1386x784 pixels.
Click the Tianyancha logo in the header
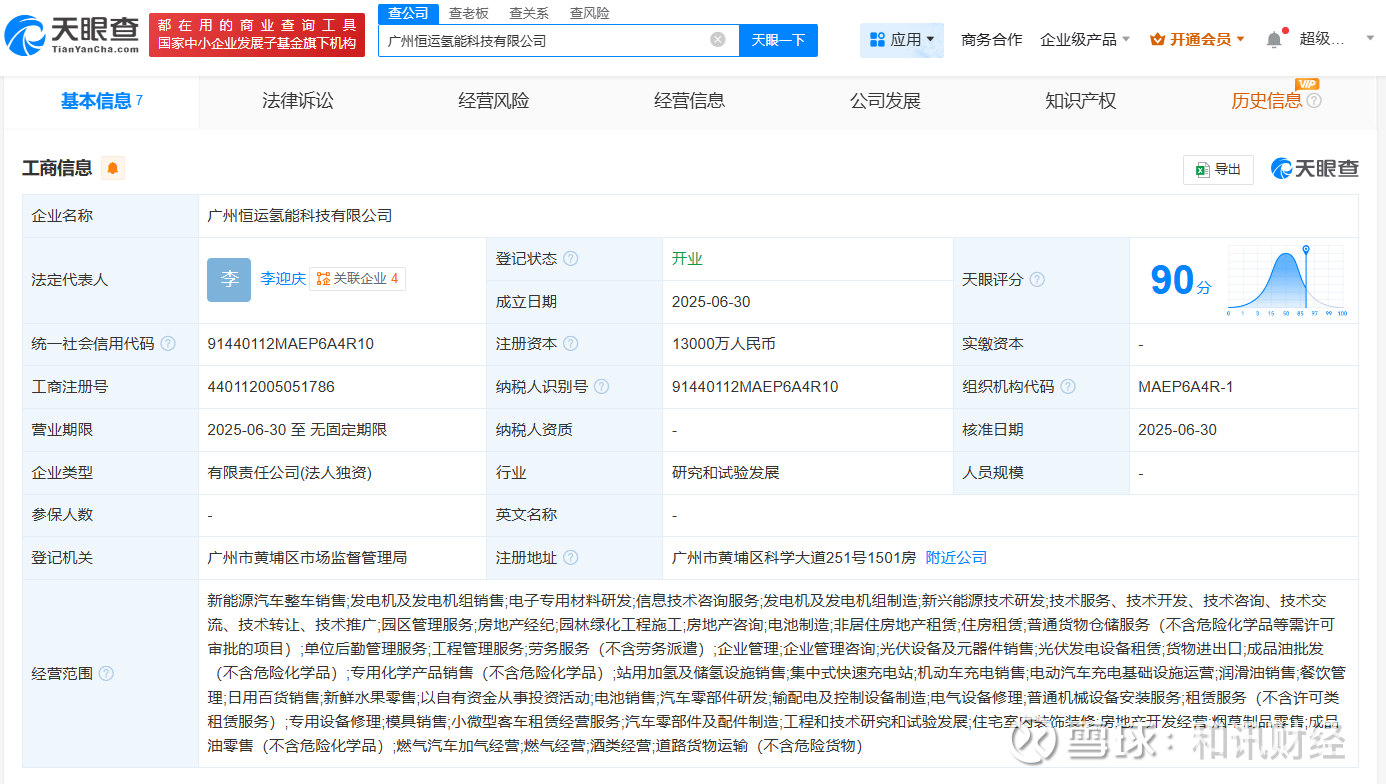tap(72, 35)
